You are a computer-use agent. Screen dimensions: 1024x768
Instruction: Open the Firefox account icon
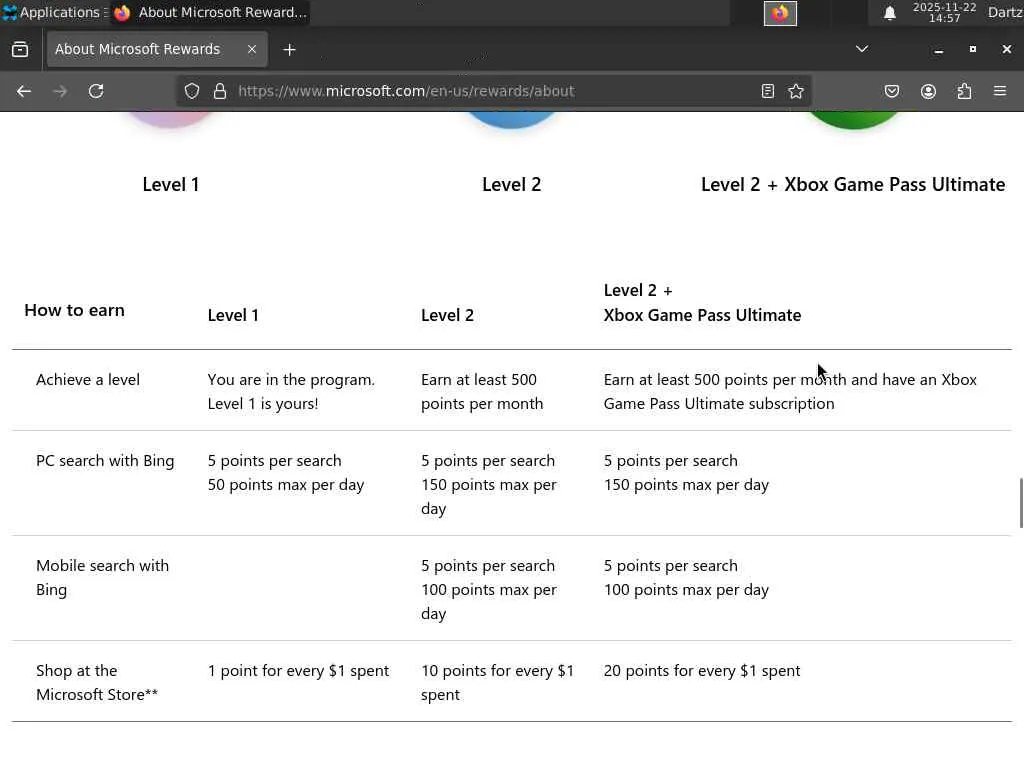point(929,91)
